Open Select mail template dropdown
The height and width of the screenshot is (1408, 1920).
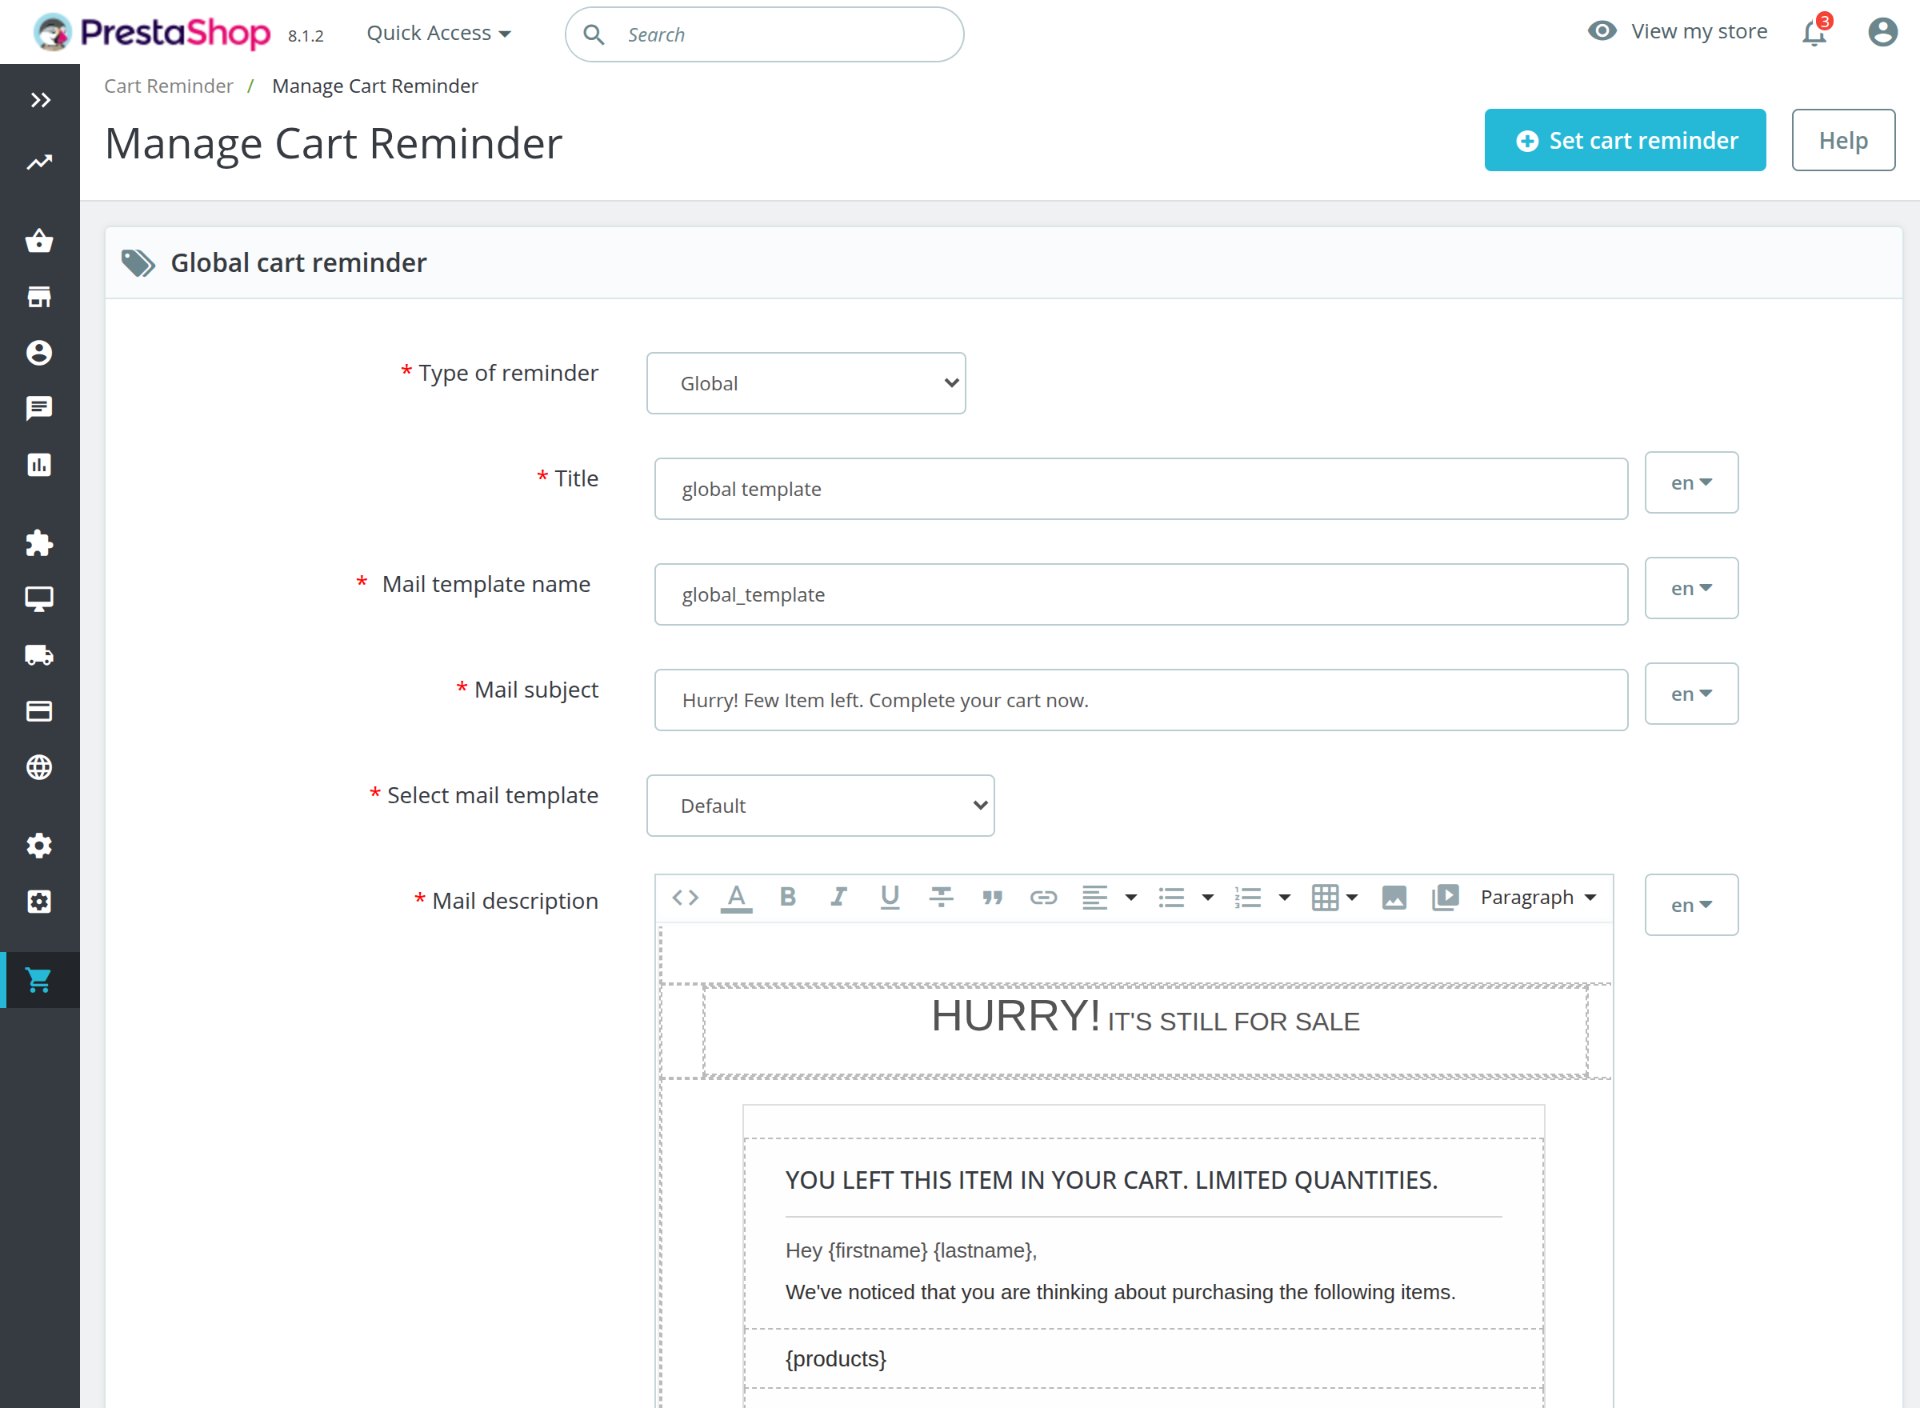[x=820, y=805]
